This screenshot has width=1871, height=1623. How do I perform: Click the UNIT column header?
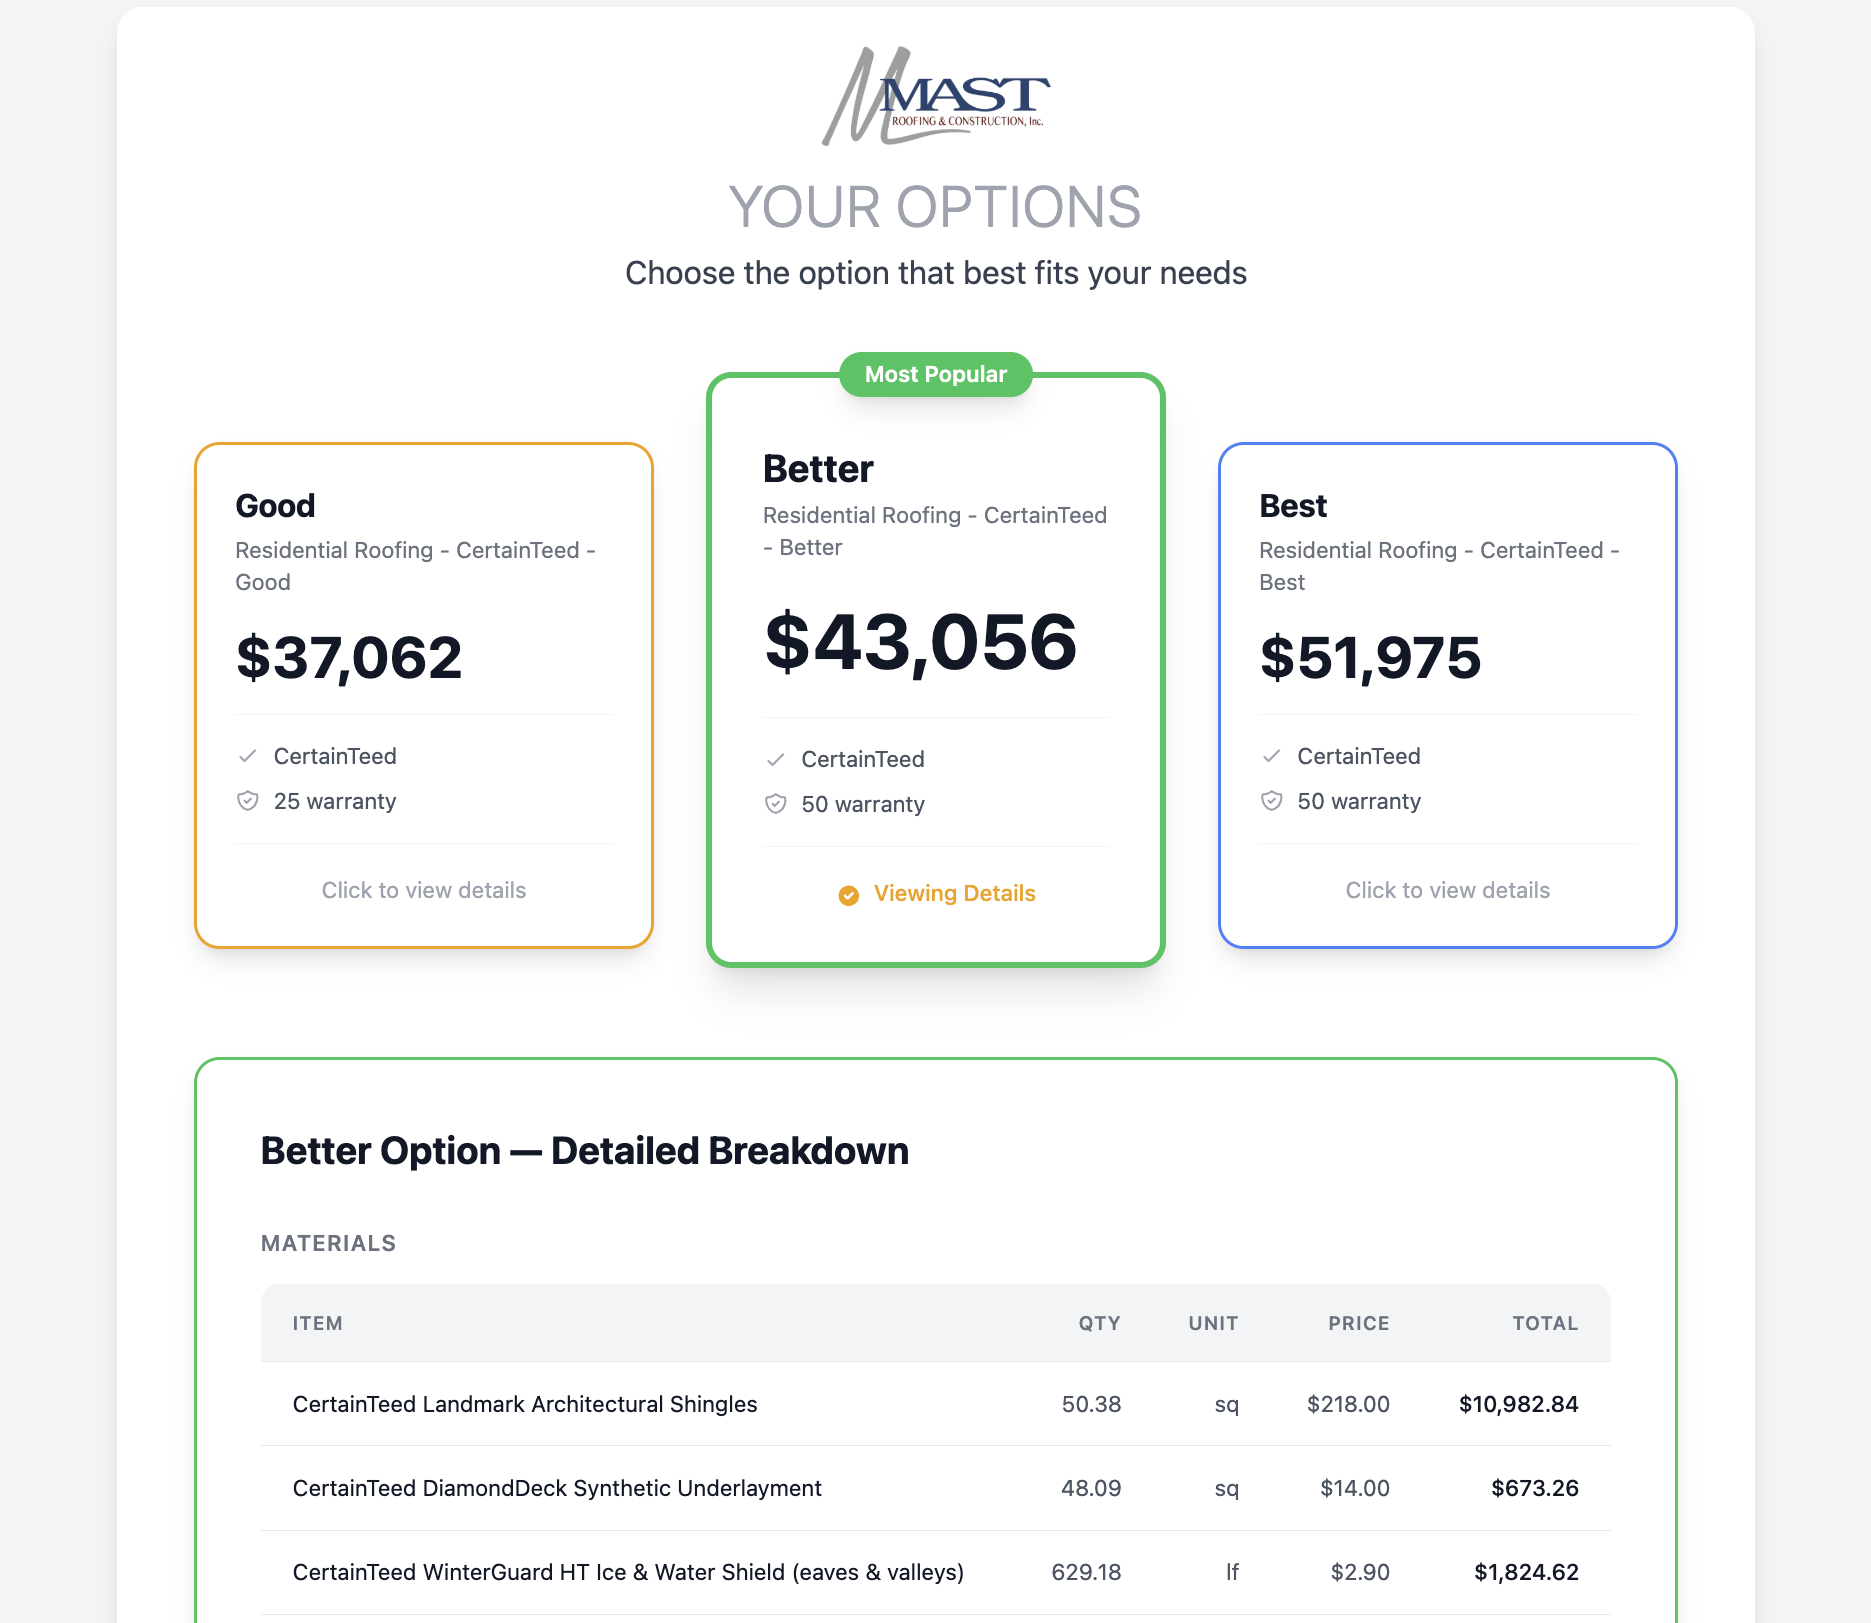1213,1323
